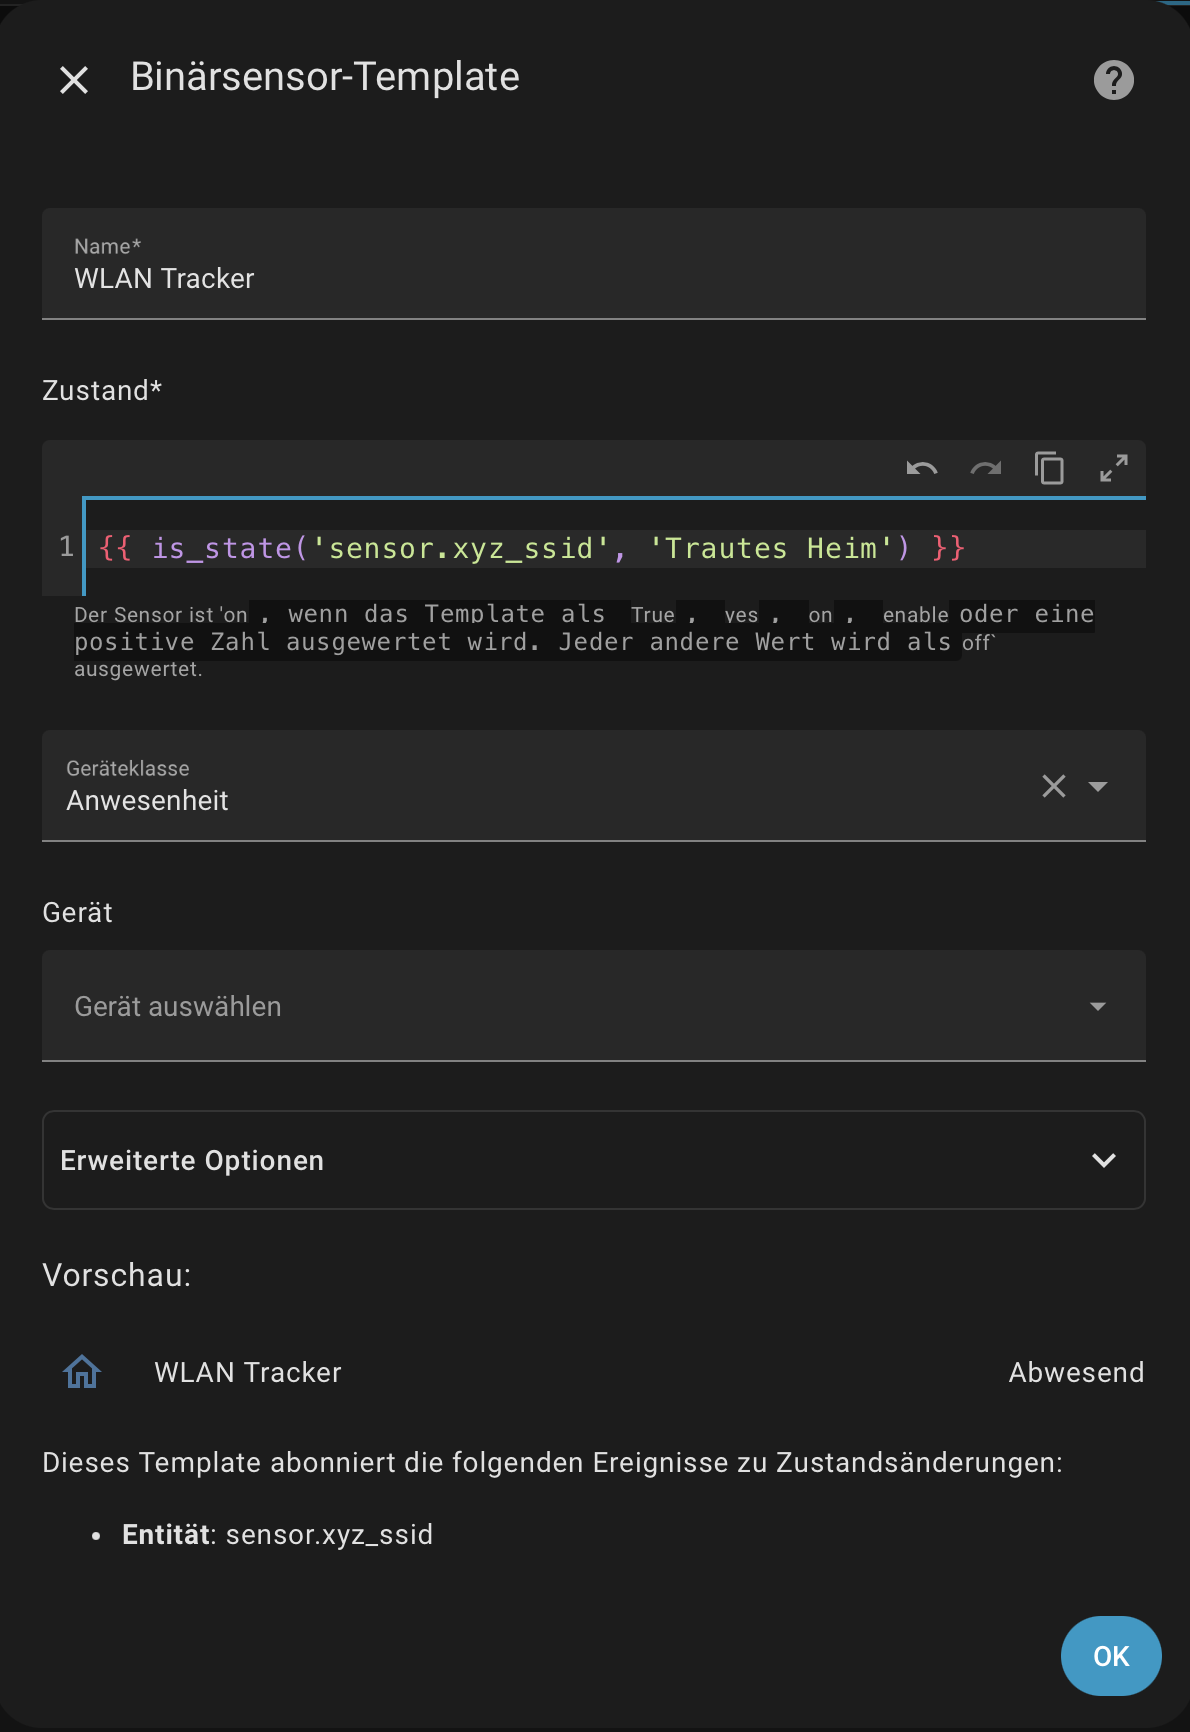
Task: Focus the Name field with WLAN Tracker
Action: [592, 278]
